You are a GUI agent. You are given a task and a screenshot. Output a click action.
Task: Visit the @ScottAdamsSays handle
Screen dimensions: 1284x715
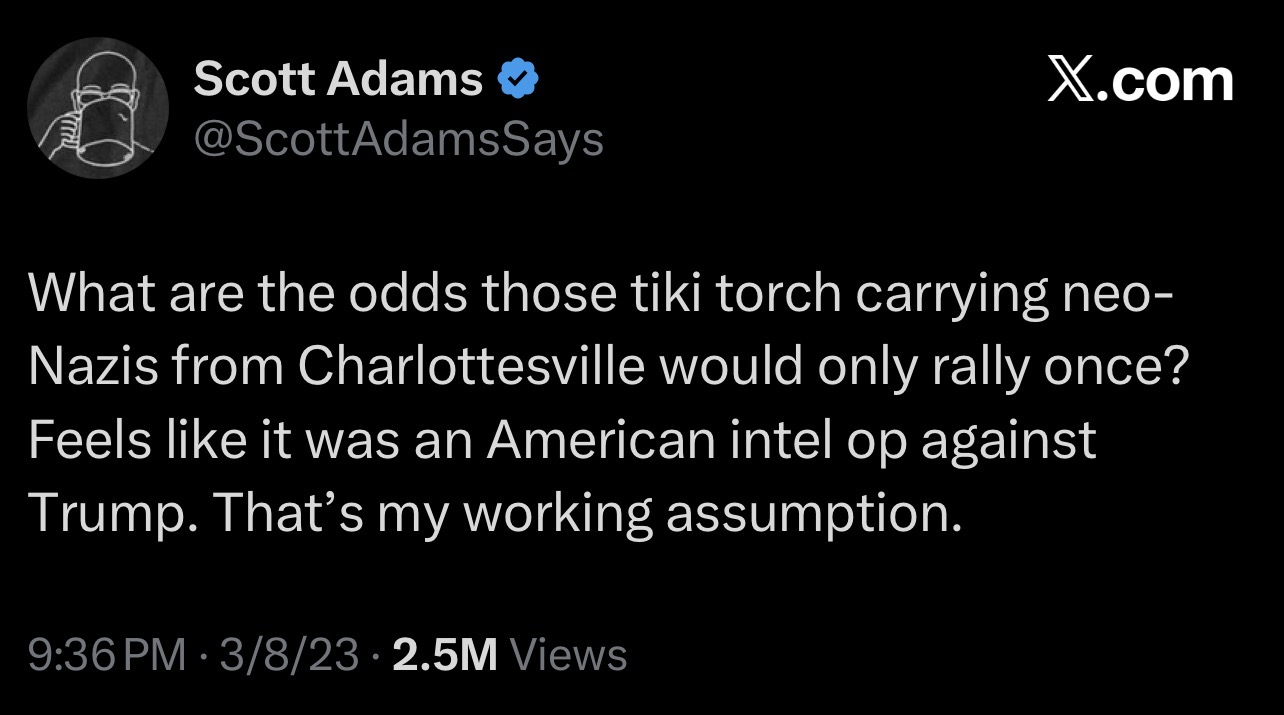399,140
